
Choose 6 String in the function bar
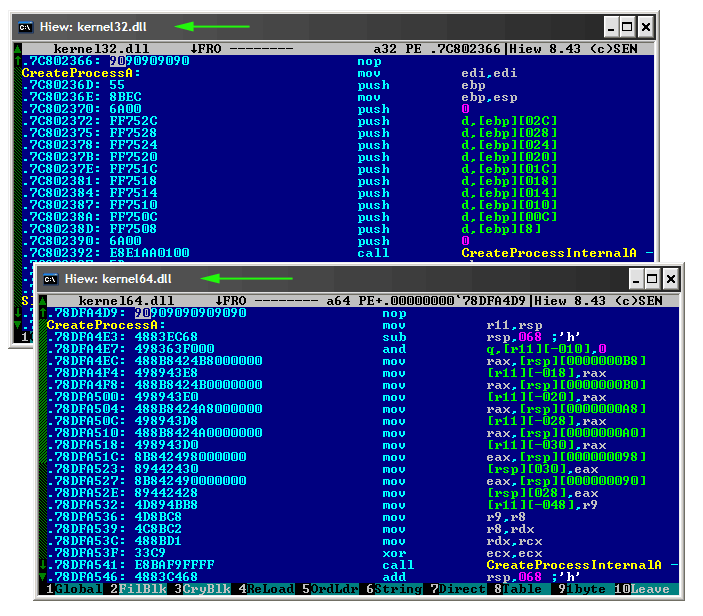click(396, 590)
